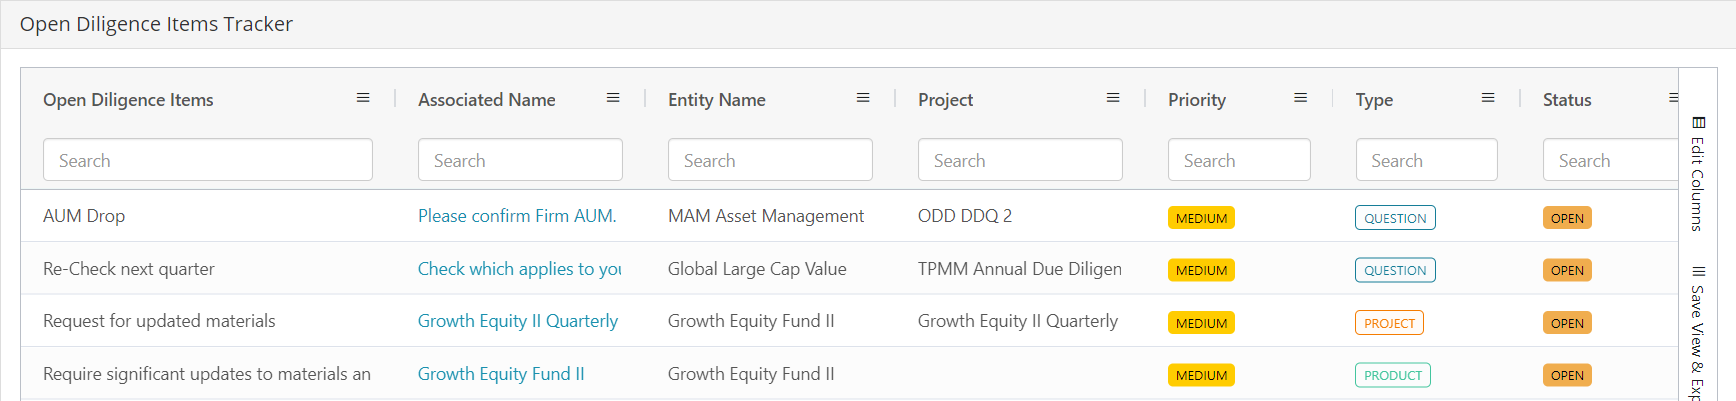Focus the Entity Name search box
This screenshot has width=1736, height=401.
(770, 160)
